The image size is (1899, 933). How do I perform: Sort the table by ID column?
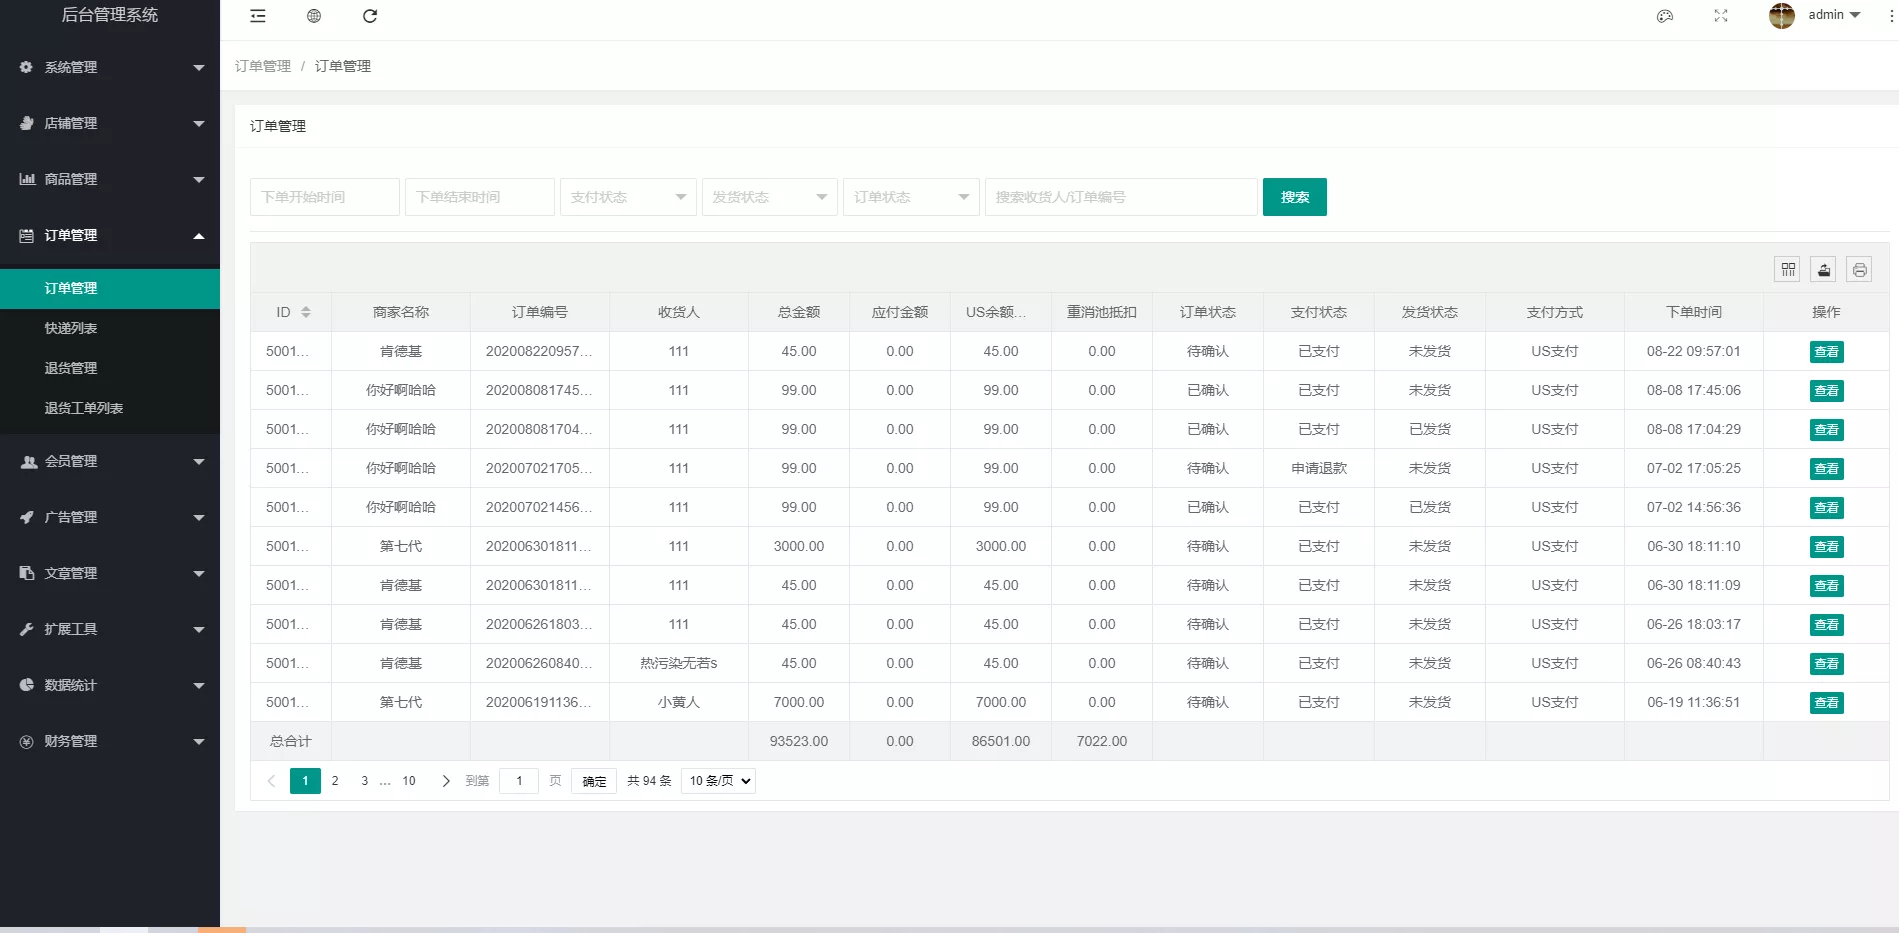pos(305,311)
